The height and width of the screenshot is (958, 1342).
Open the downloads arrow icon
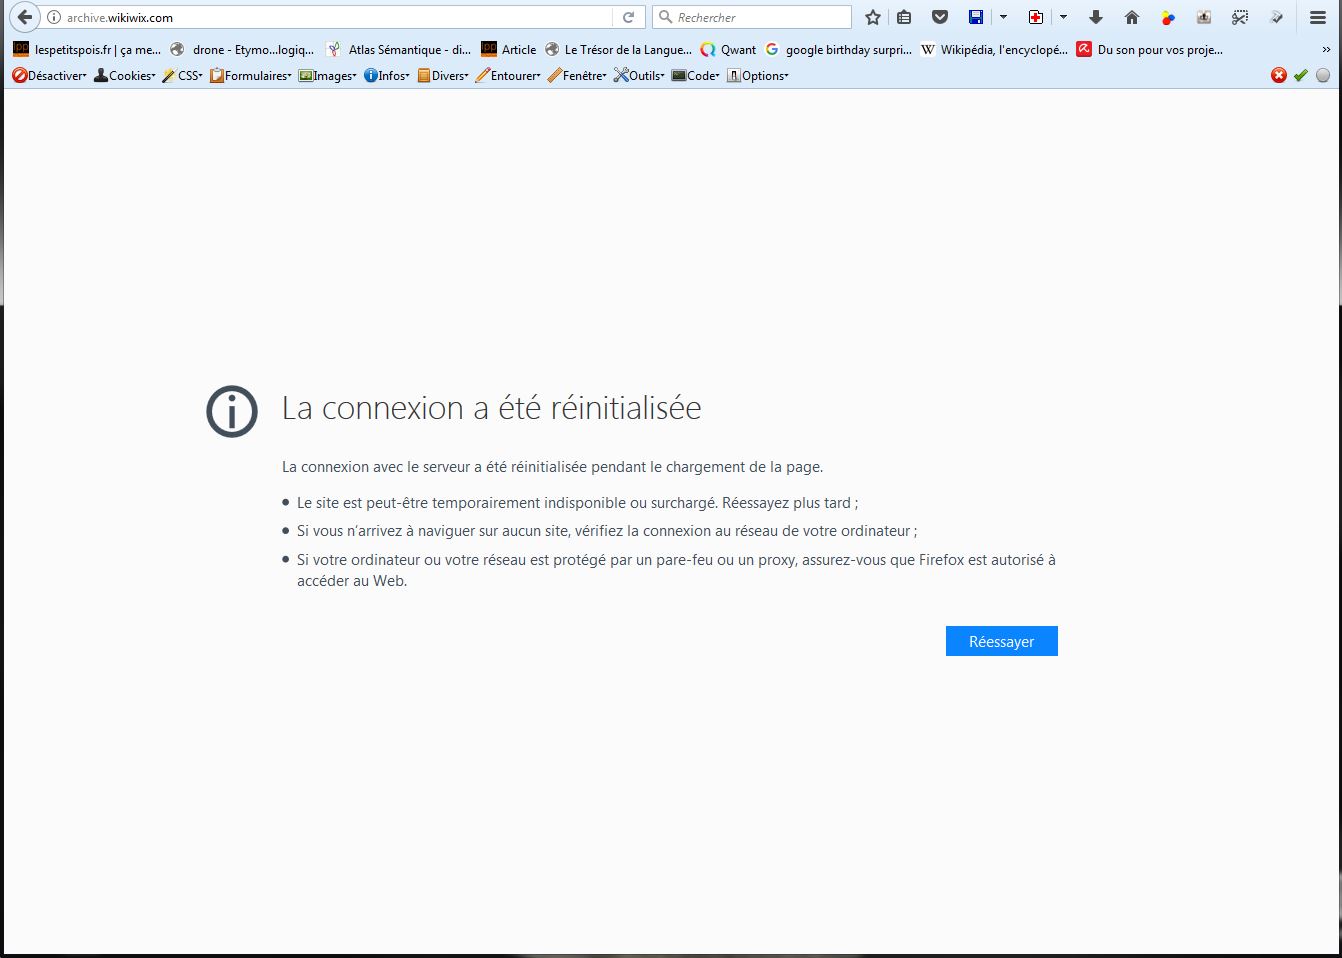point(1096,17)
